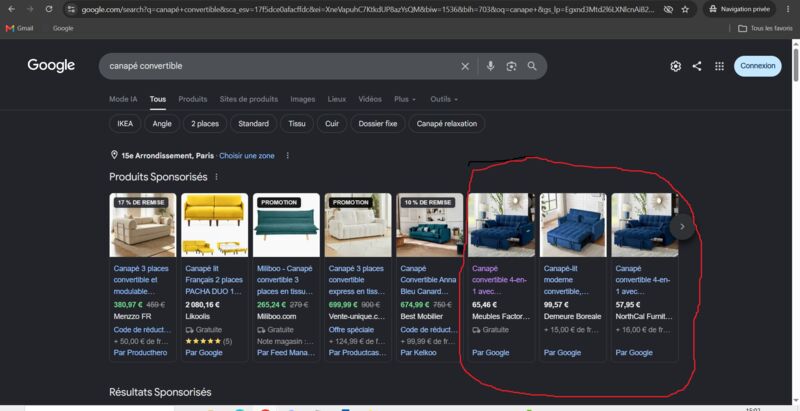Open browser three-dot menu
This screenshot has height=411, width=800.
click(789, 9)
